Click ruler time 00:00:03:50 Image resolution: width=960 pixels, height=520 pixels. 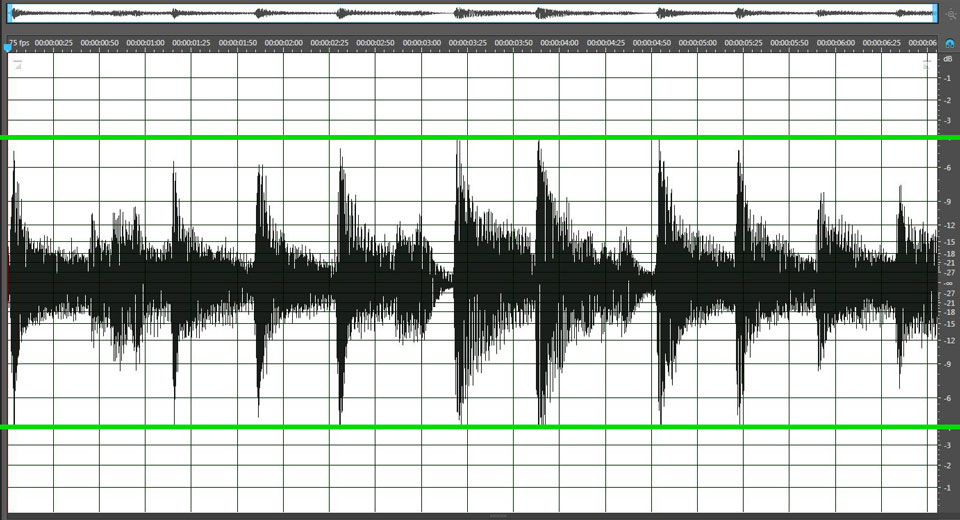click(x=514, y=43)
